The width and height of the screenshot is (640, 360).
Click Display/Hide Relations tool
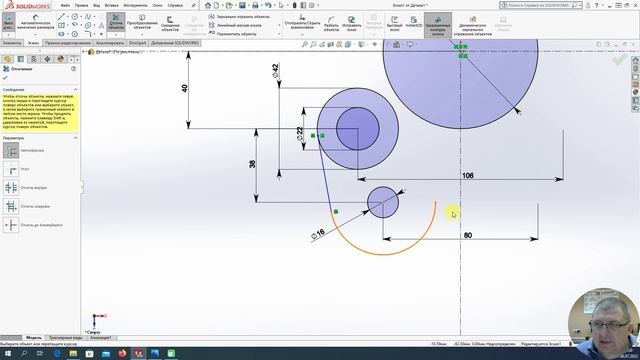(302, 22)
